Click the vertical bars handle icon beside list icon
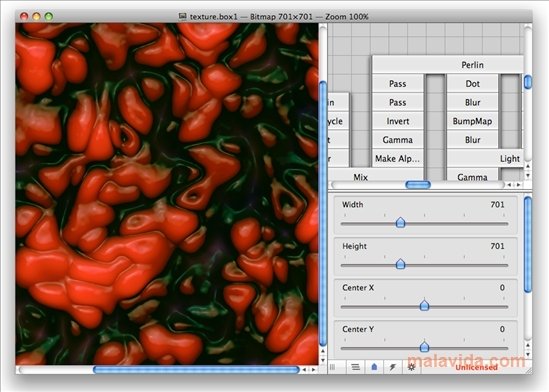The height and width of the screenshot is (392, 549). pyautogui.click(x=333, y=367)
